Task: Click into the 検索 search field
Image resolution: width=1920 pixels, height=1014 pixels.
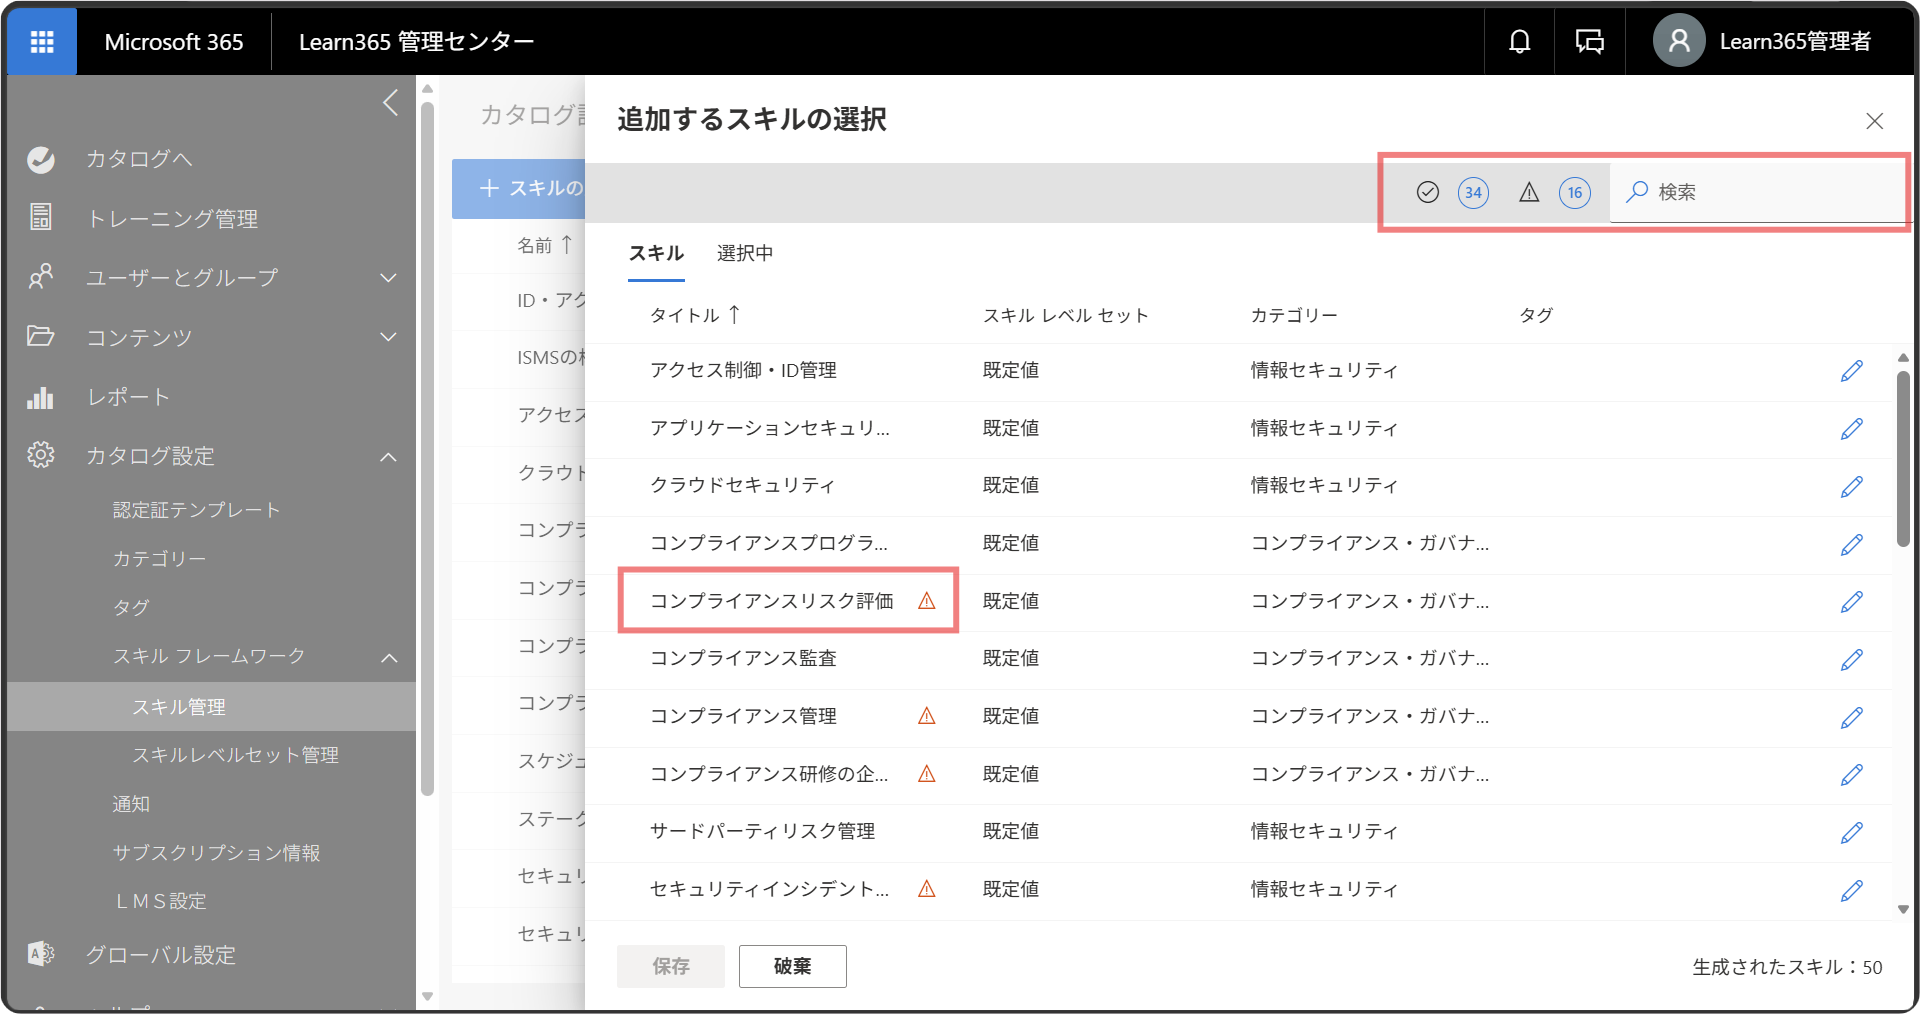Action: click(x=1760, y=192)
